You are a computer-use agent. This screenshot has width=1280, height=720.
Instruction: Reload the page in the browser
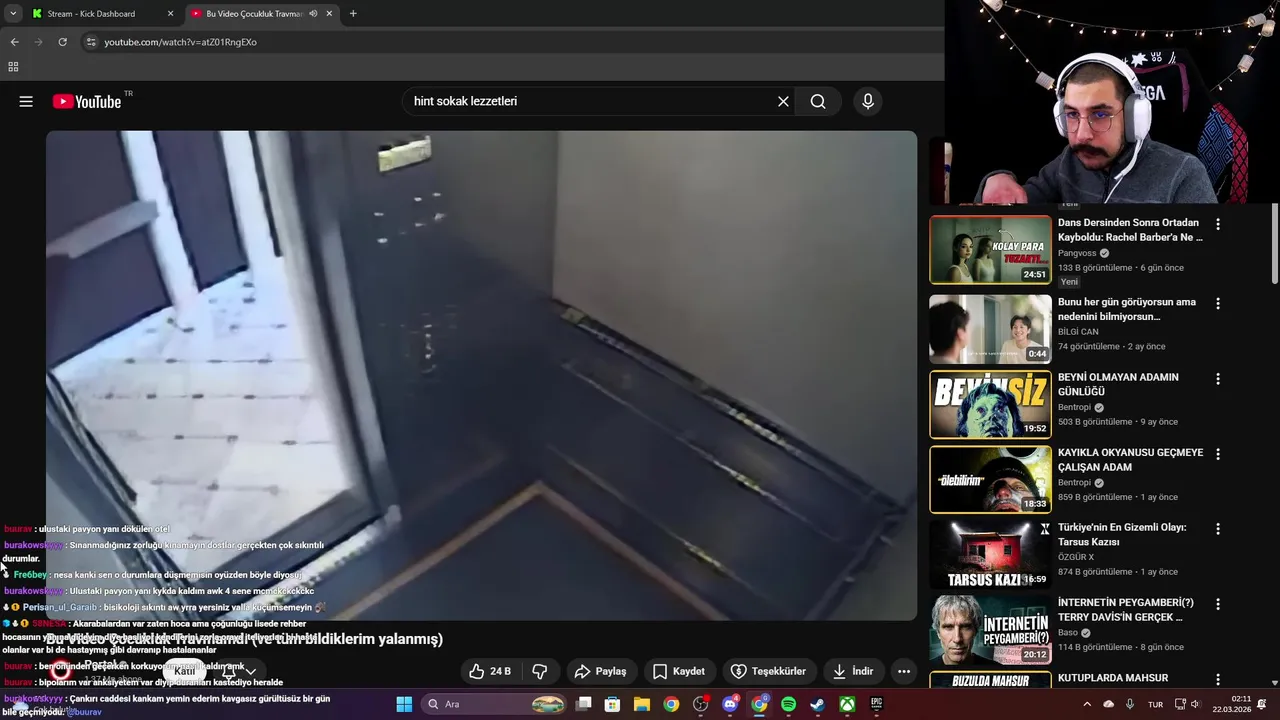[x=62, y=42]
